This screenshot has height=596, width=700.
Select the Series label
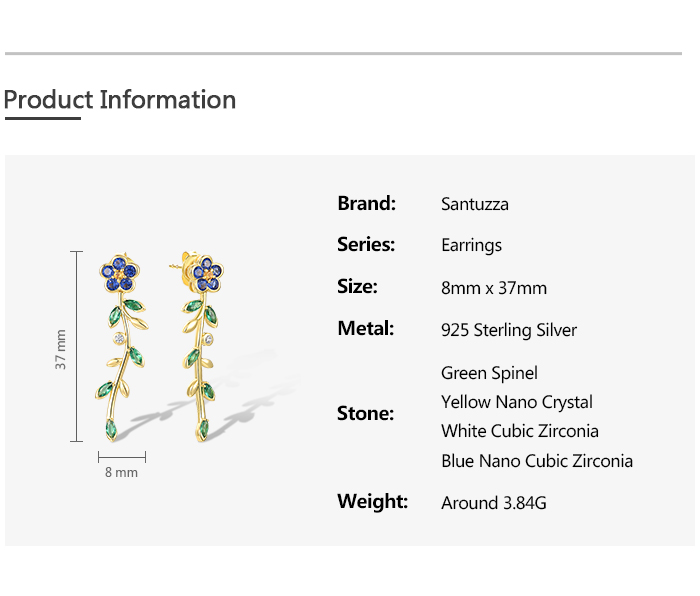click(x=366, y=244)
